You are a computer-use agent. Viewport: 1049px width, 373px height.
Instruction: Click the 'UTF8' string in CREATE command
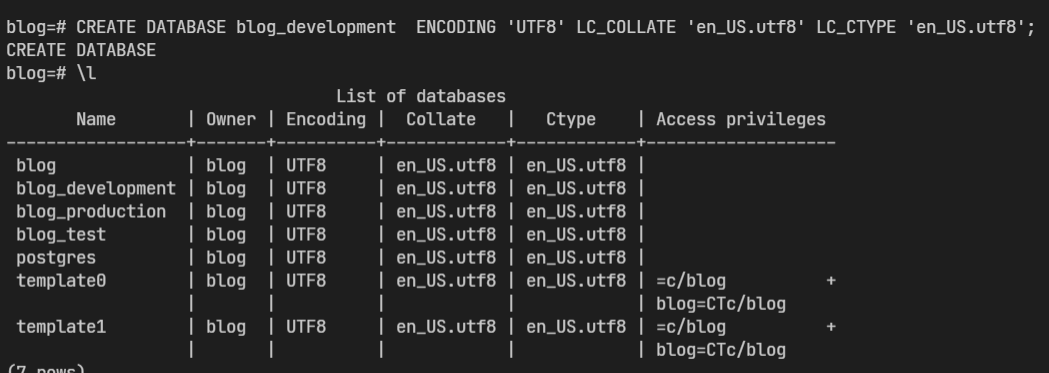pos(536,27)
